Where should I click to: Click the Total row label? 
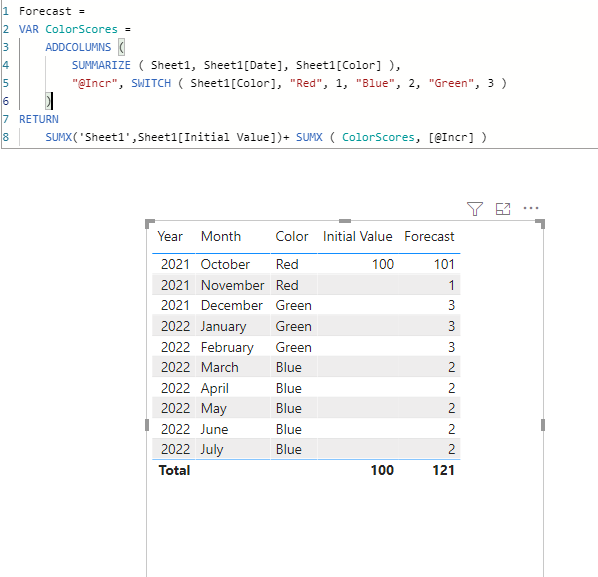(174, 470)
